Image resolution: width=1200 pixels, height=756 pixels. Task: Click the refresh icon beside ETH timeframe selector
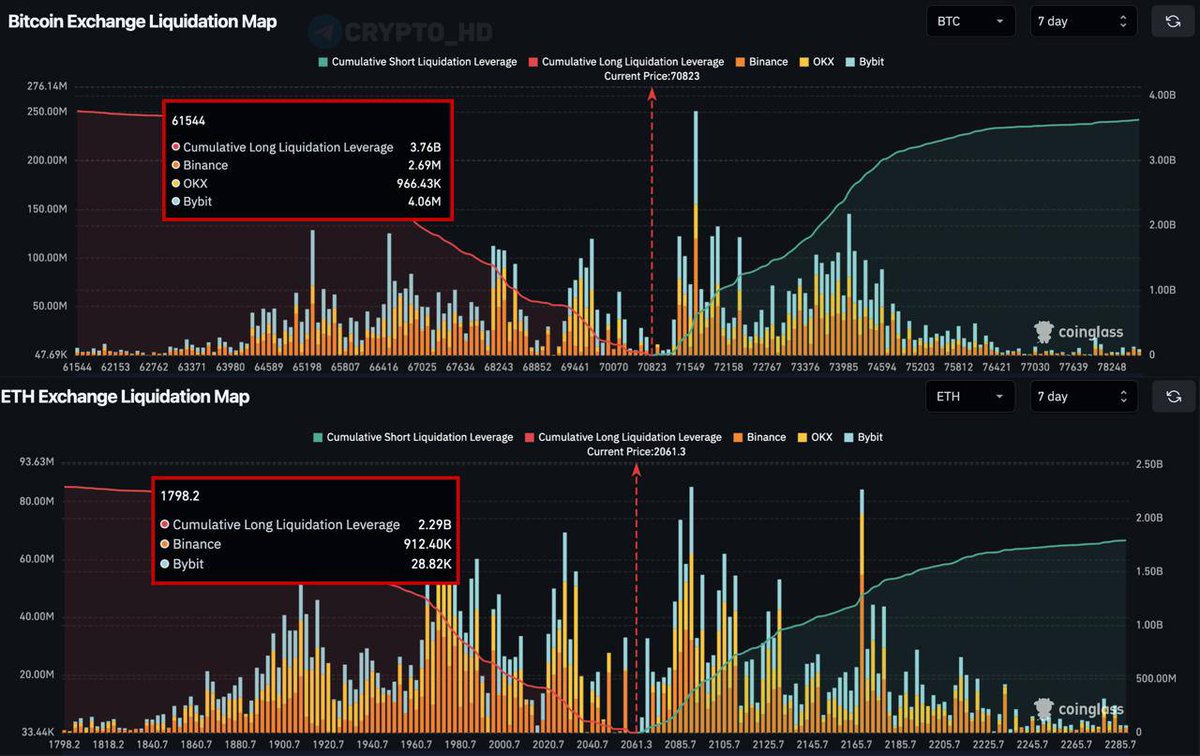click(x=1173, y=396)
